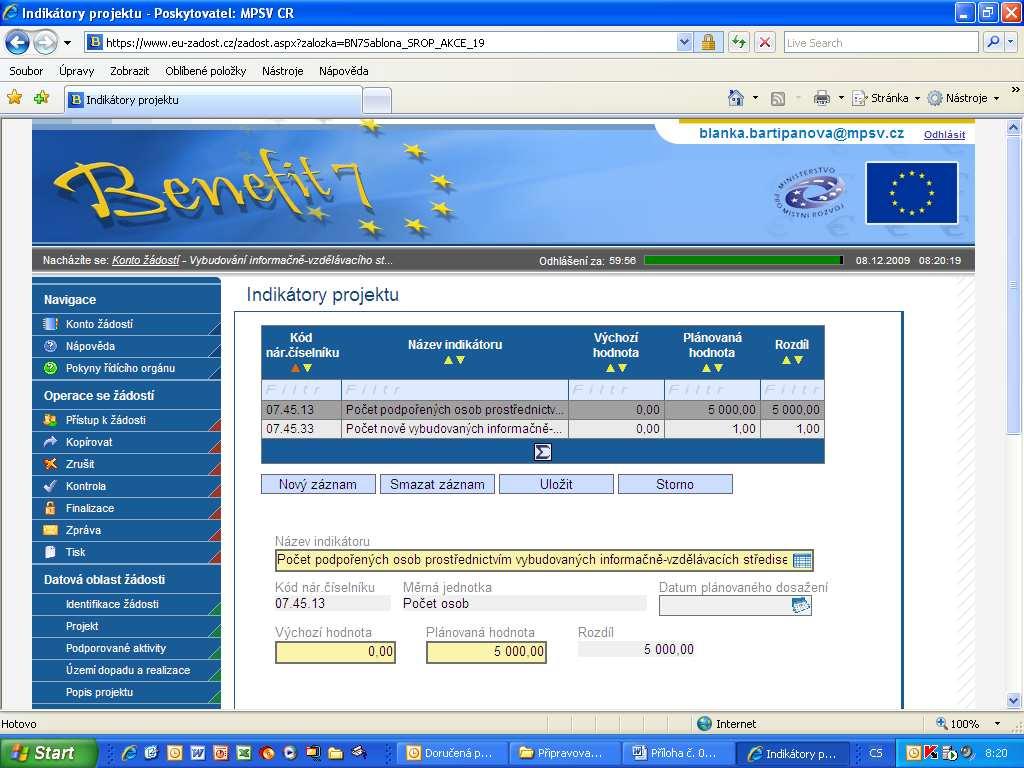Click the Add to Favorites star-plus icon
This screenshot has width=1024, height=768.
coord(42,98)
